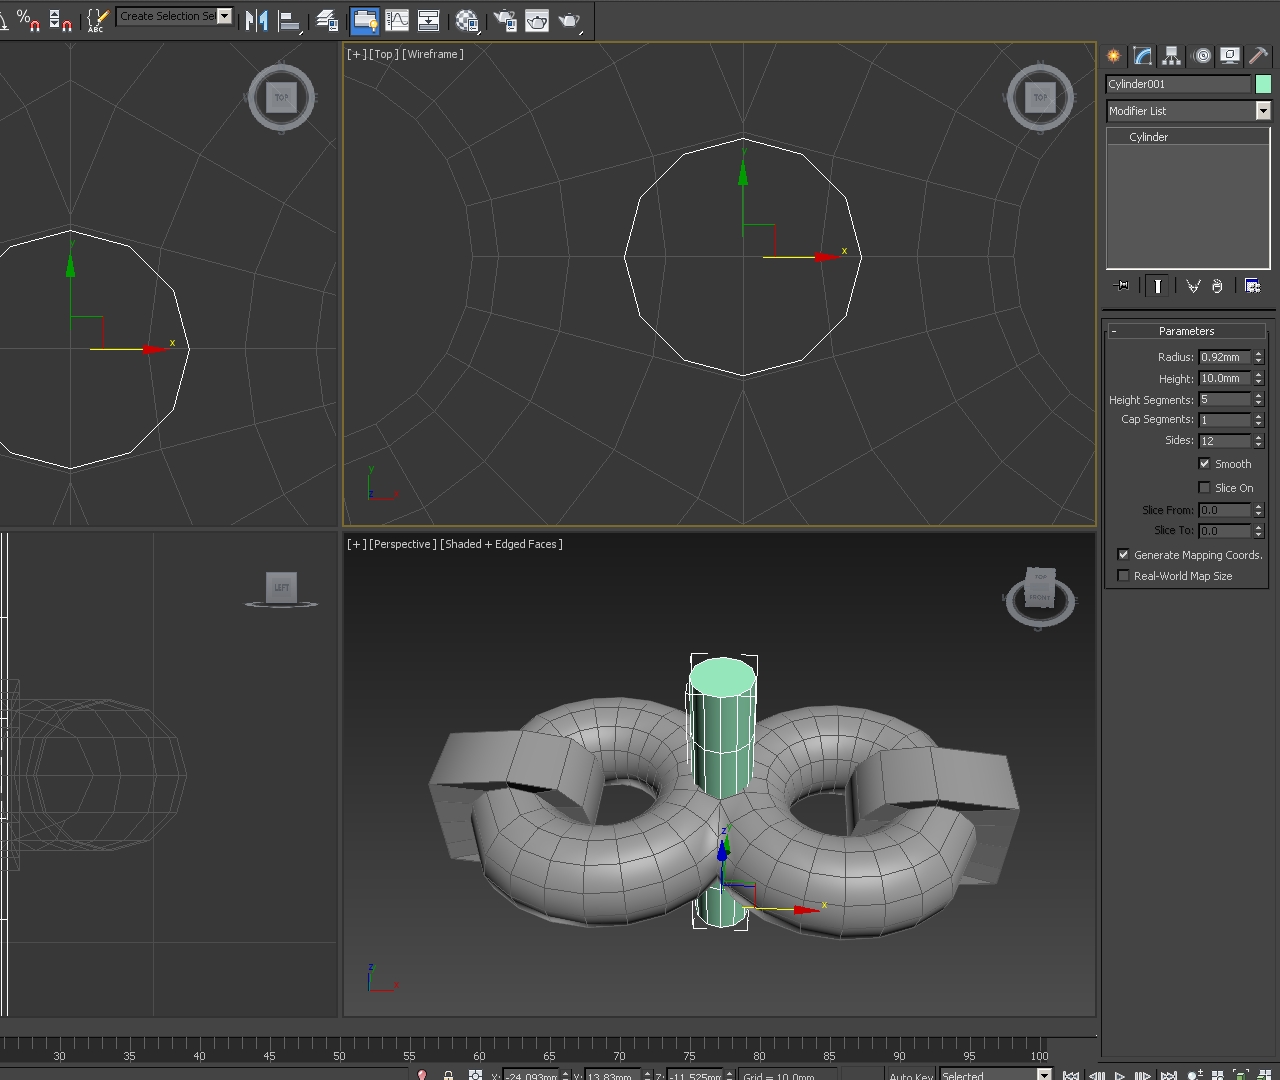Open the Curve Editor
Screen dimensions: 1280x1080
point(397,20)
